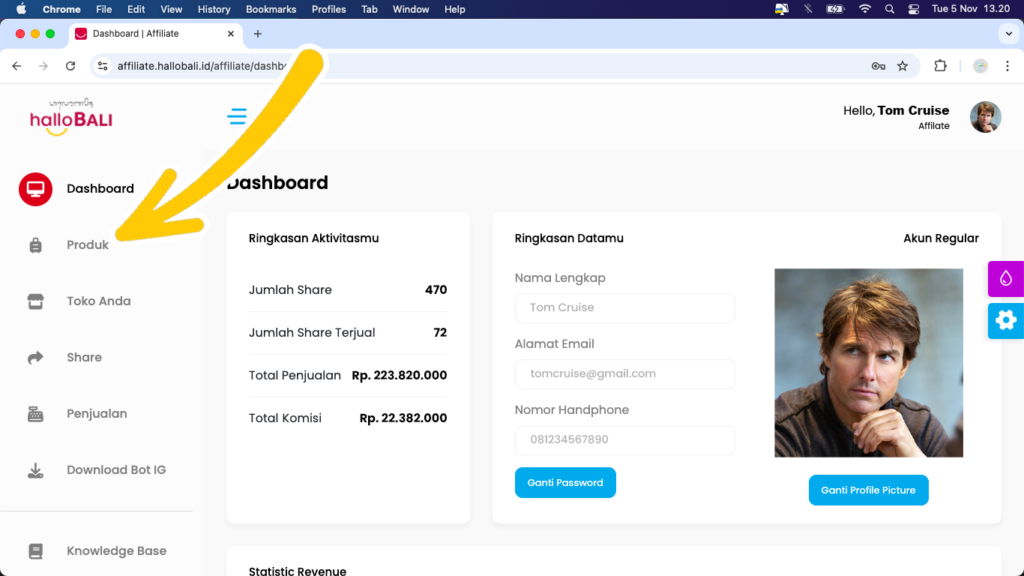This screenshot has height=576, width=1024.
Task: Click the Chrome back arrow
Action: coord(17,66)
